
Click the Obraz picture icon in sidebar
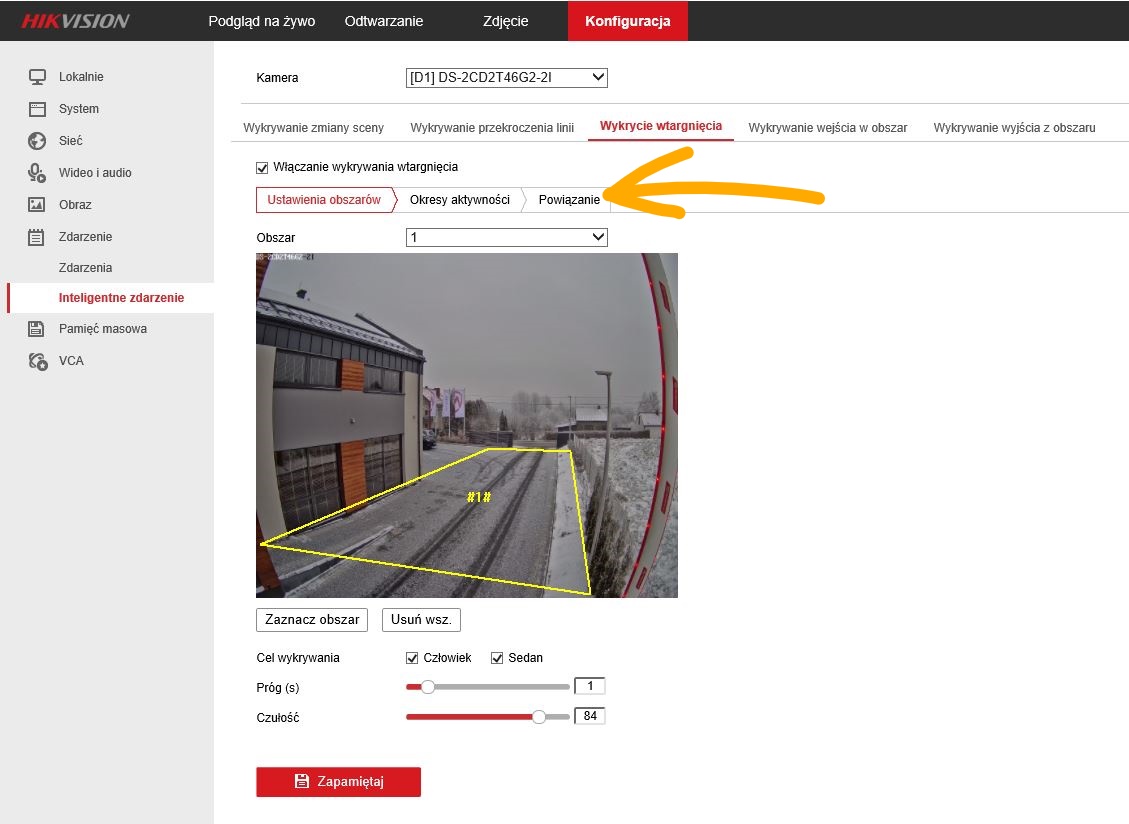[37, 205]
